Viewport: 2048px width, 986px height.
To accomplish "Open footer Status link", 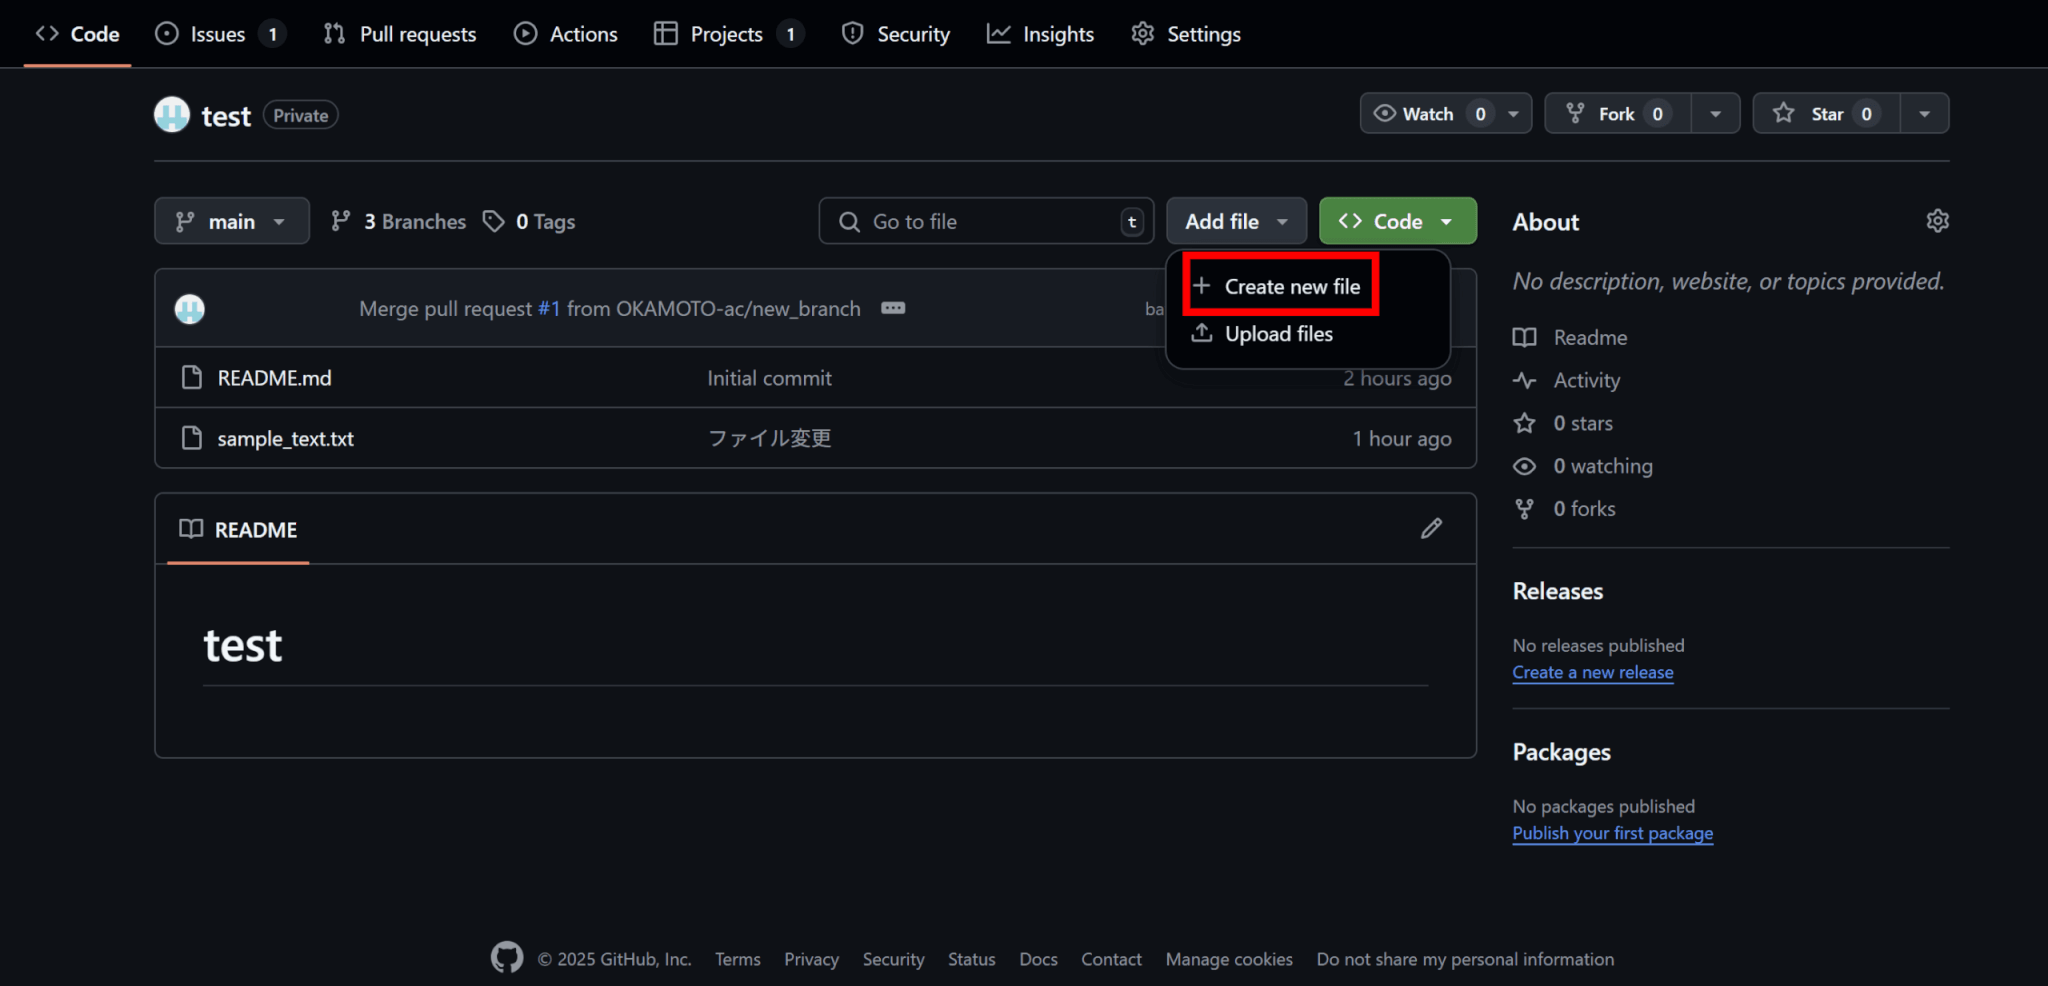I will (x=972, y=959).
